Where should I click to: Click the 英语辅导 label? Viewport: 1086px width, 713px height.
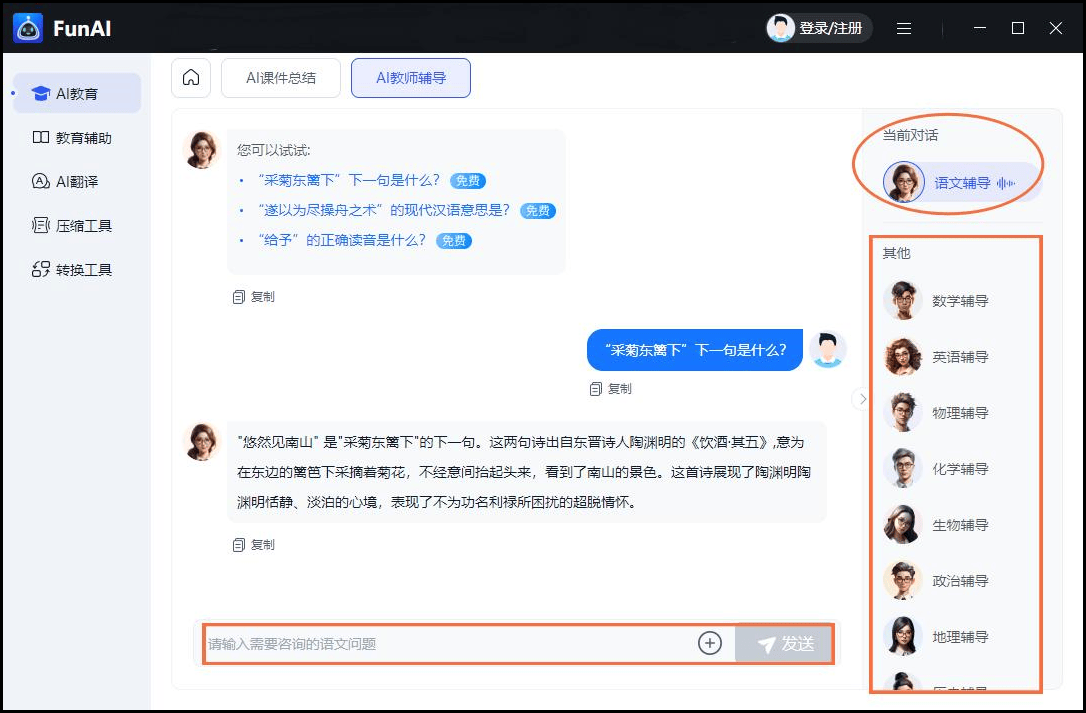click(960, 357)
